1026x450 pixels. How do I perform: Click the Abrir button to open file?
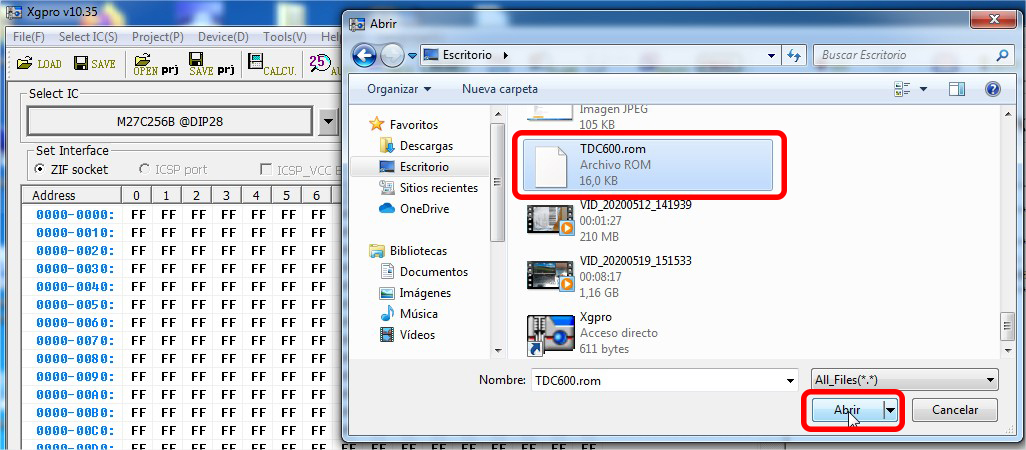coord(846,410)
